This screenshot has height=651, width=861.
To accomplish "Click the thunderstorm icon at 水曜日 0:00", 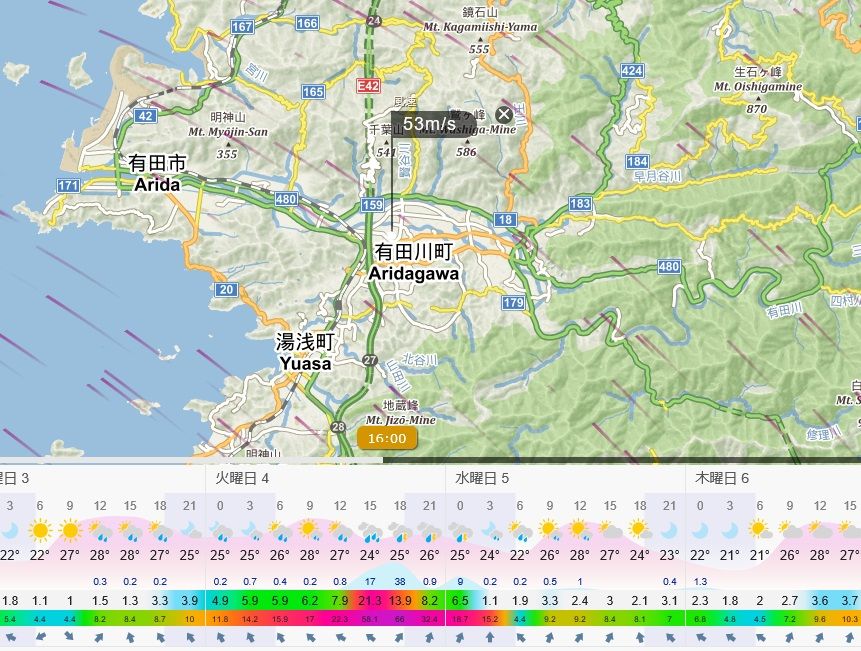I will [460, 531].
